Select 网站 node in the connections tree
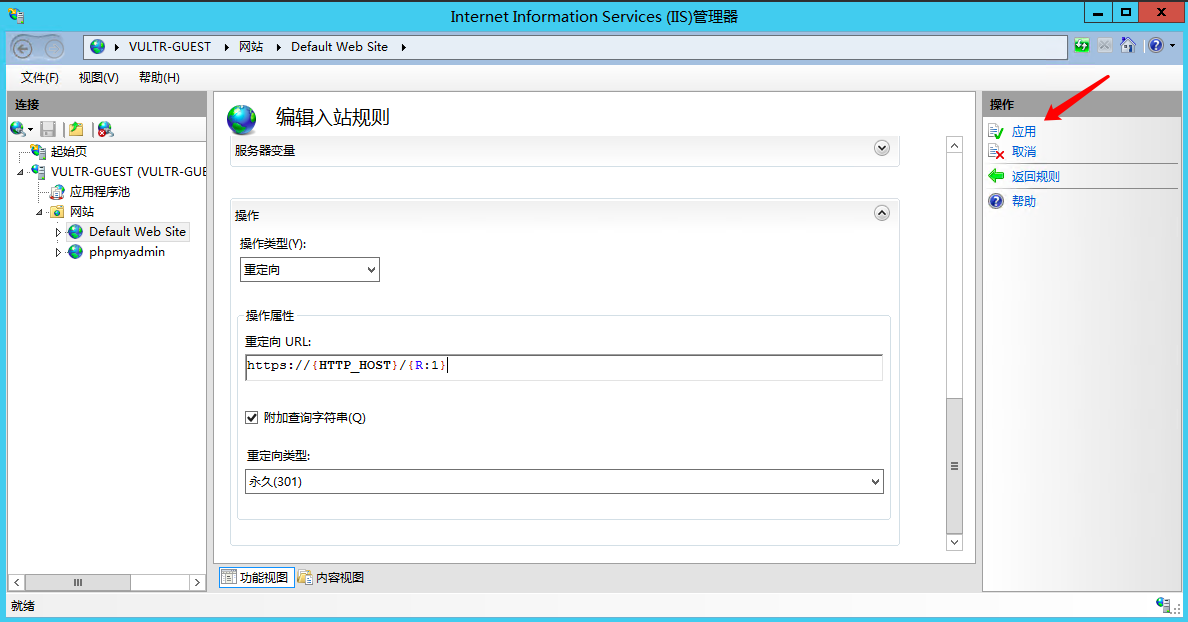Screen dimensions: 1188x622 [x=82, y=211]
